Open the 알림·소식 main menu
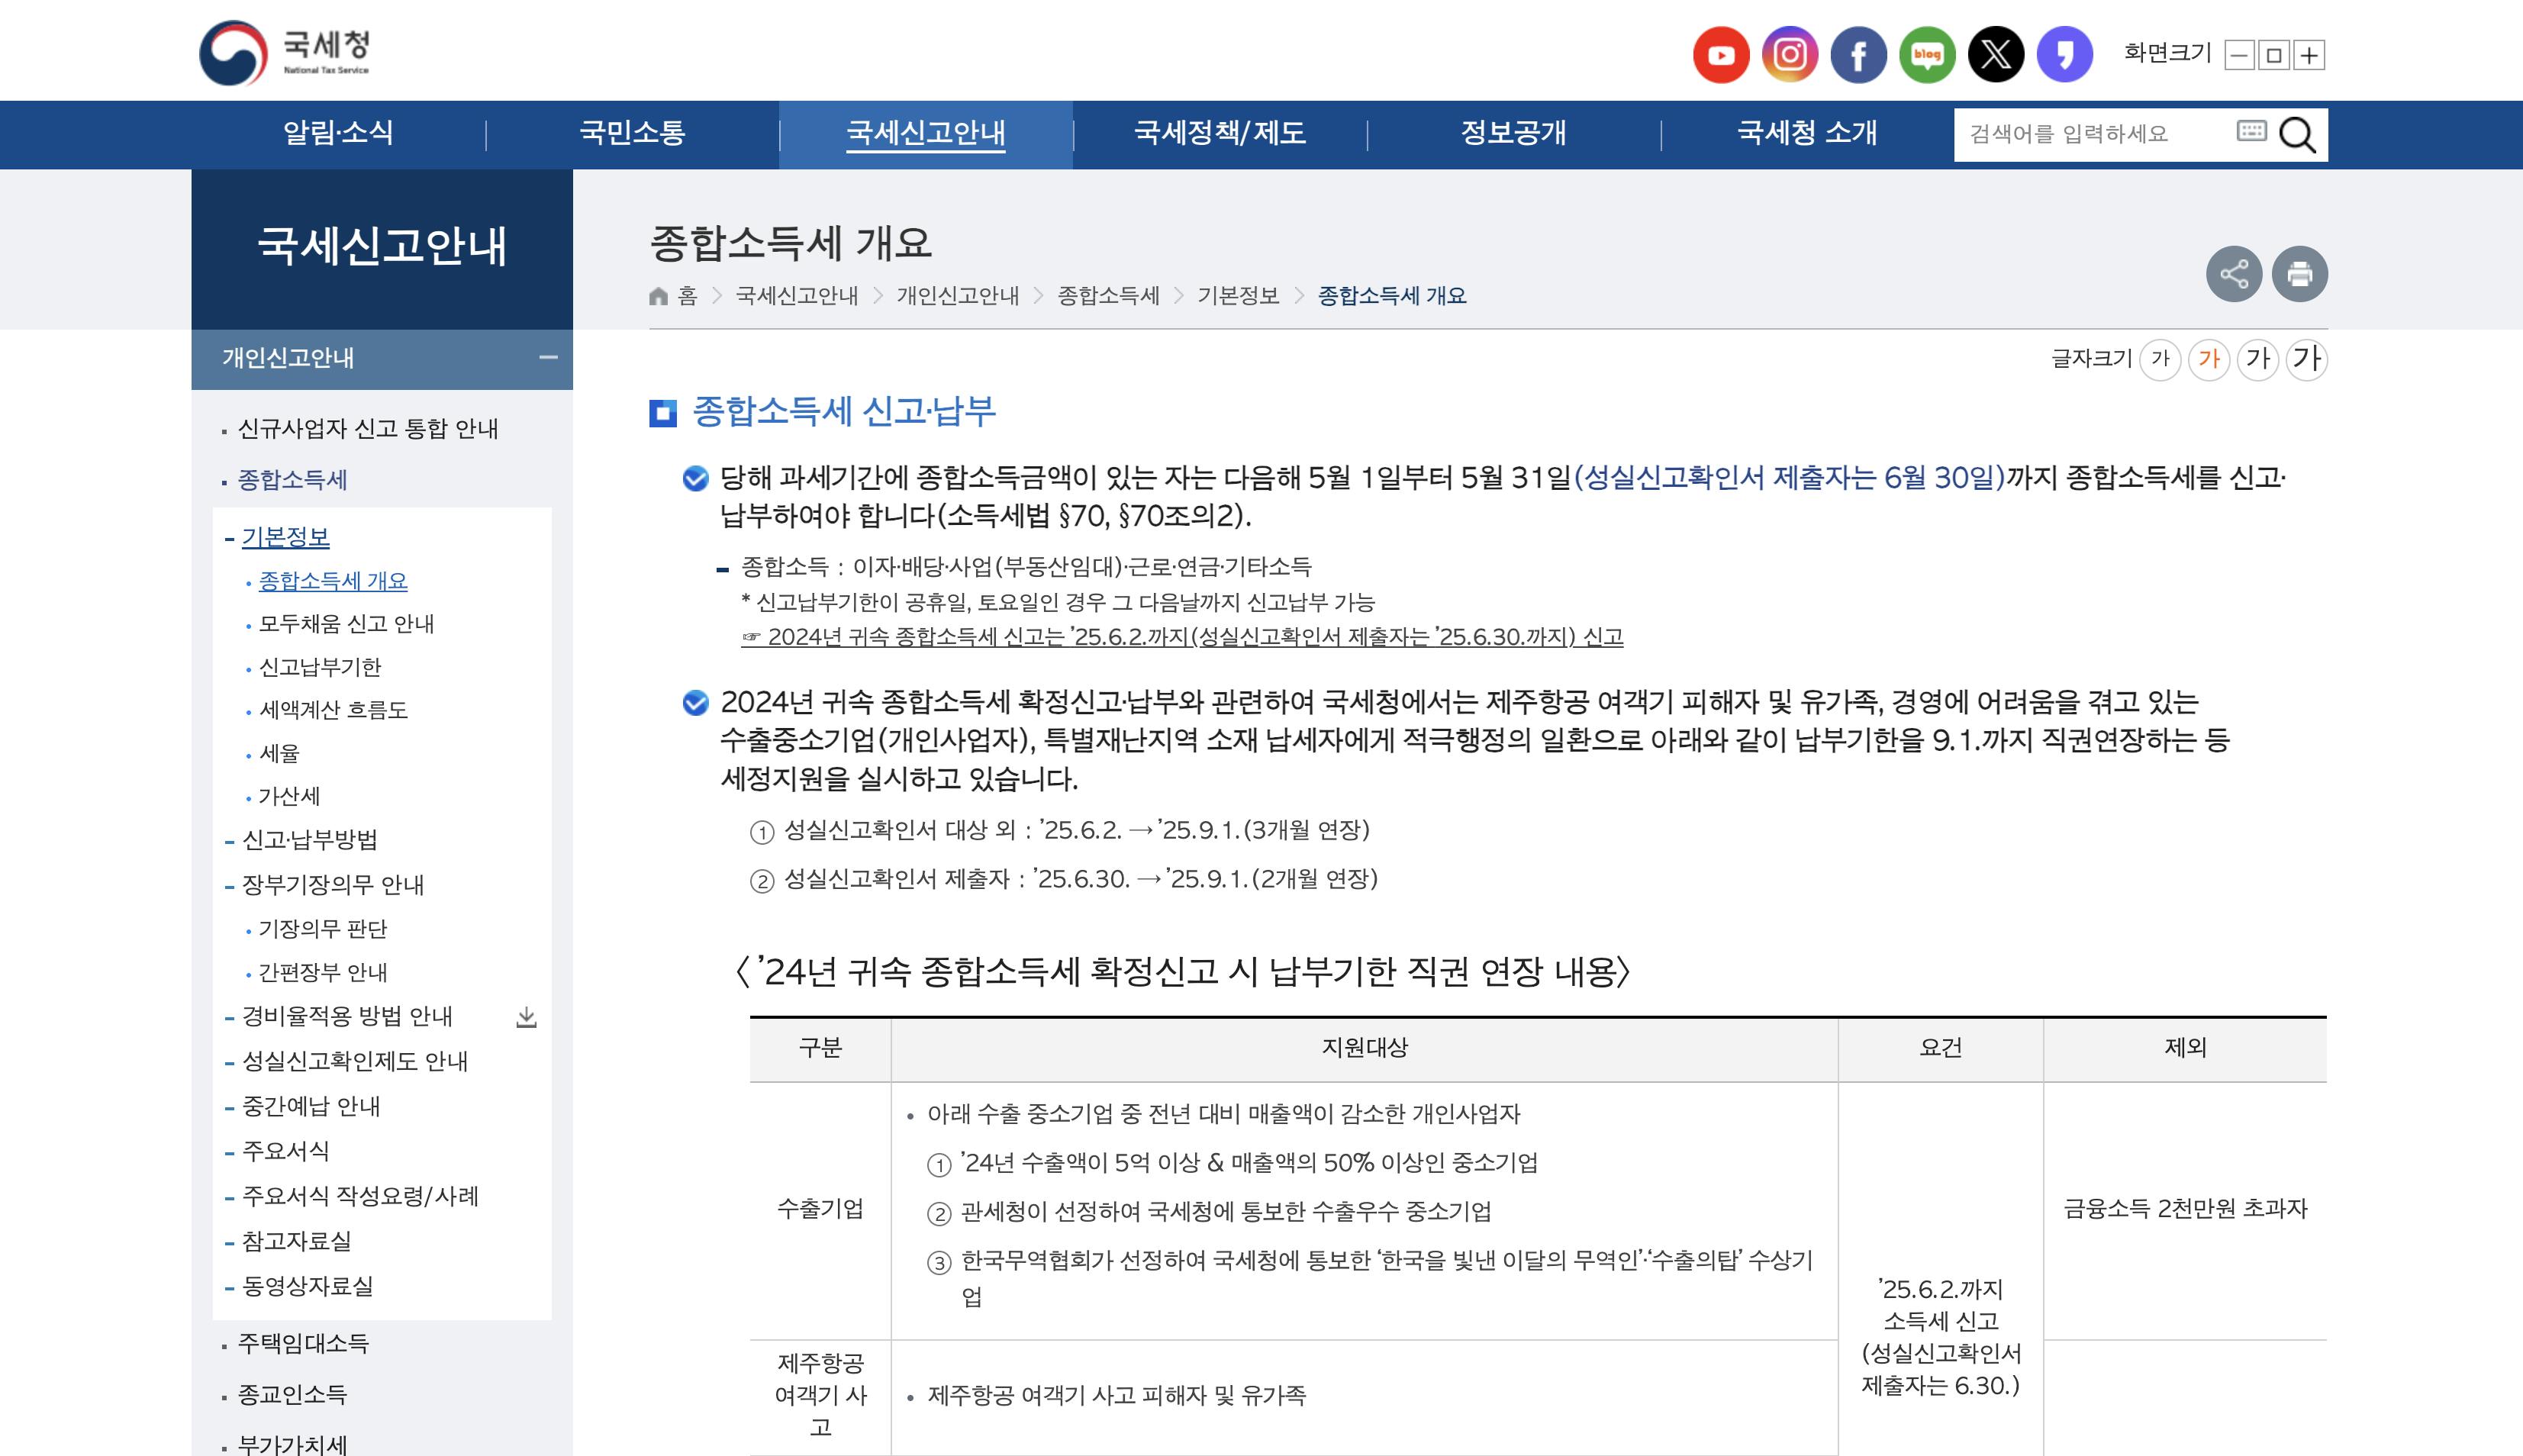2523x1456 pixels. pos(338,133)
